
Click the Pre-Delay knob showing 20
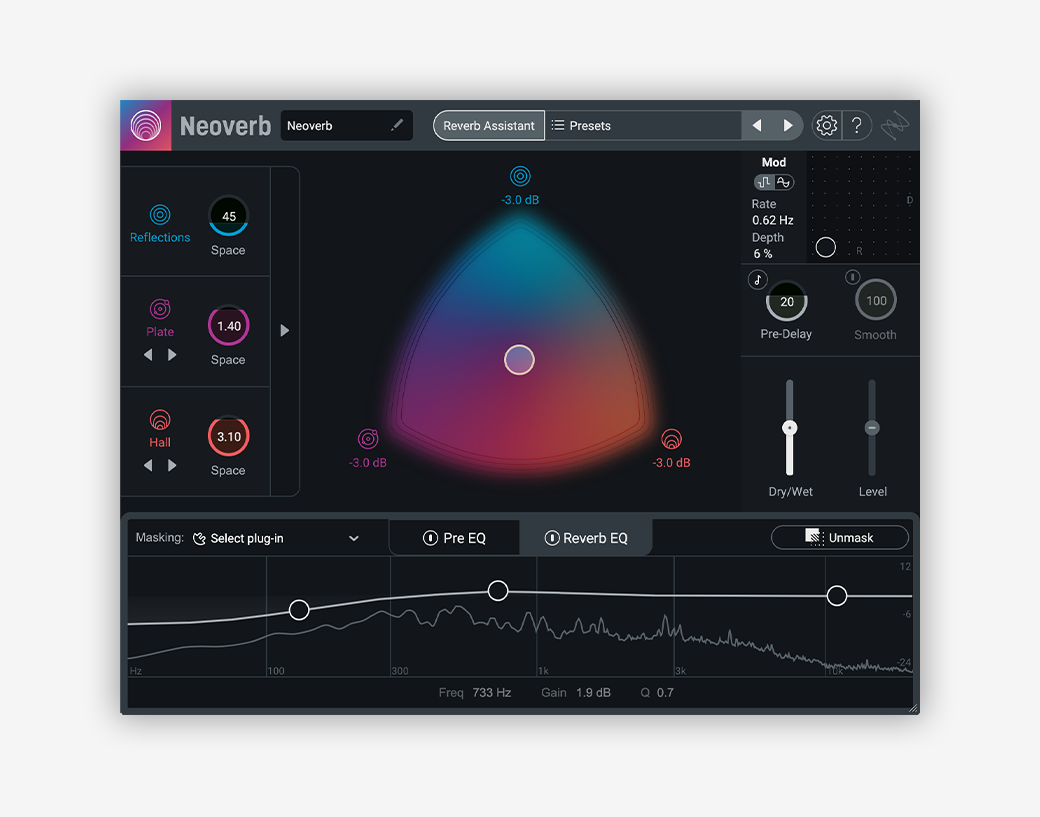click(787, 302)
